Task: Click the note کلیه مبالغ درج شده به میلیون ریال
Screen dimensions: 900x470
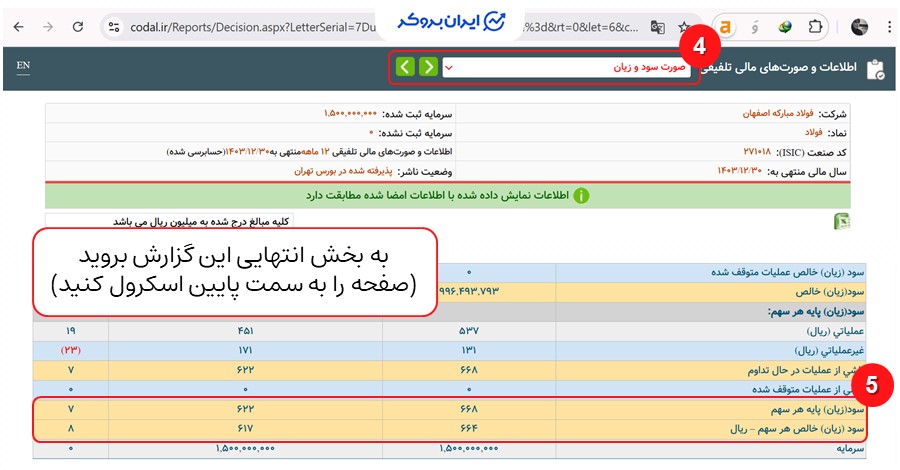Action: coord(201,222)
